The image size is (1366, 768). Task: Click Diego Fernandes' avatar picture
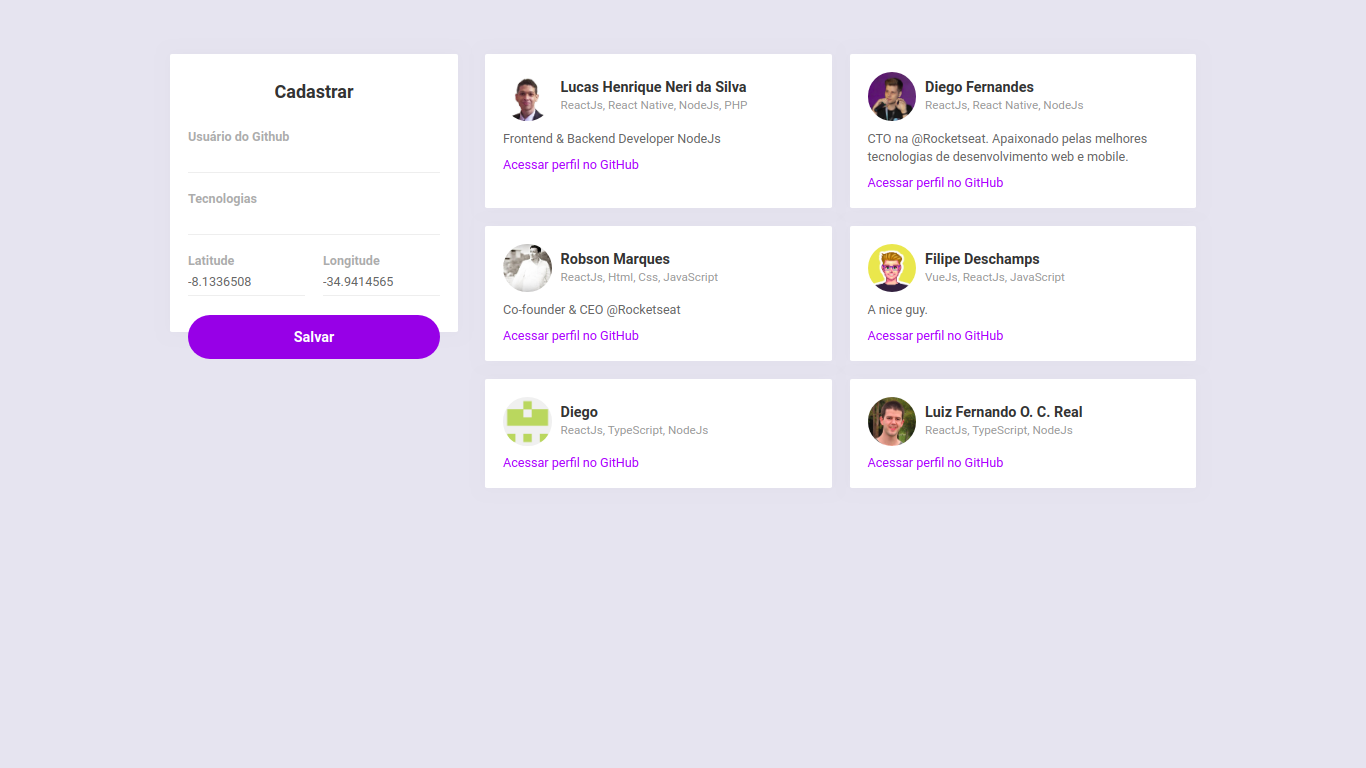892,96
